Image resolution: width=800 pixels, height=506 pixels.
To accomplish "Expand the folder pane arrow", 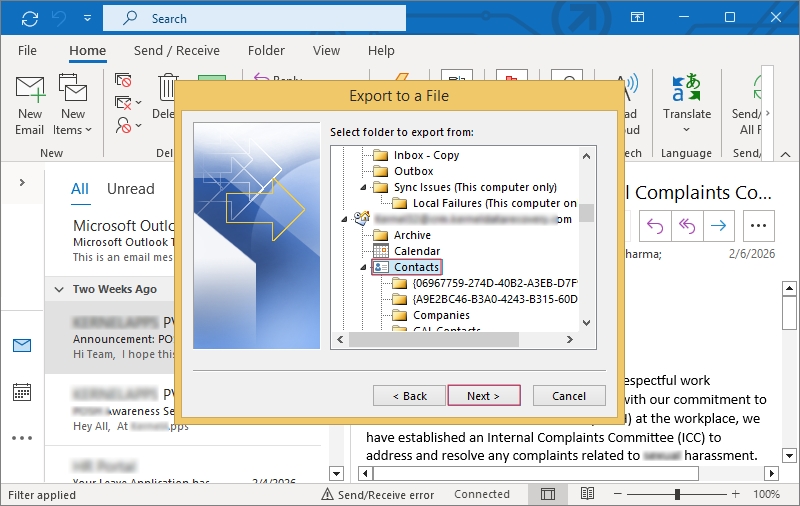I will (22, 182).
